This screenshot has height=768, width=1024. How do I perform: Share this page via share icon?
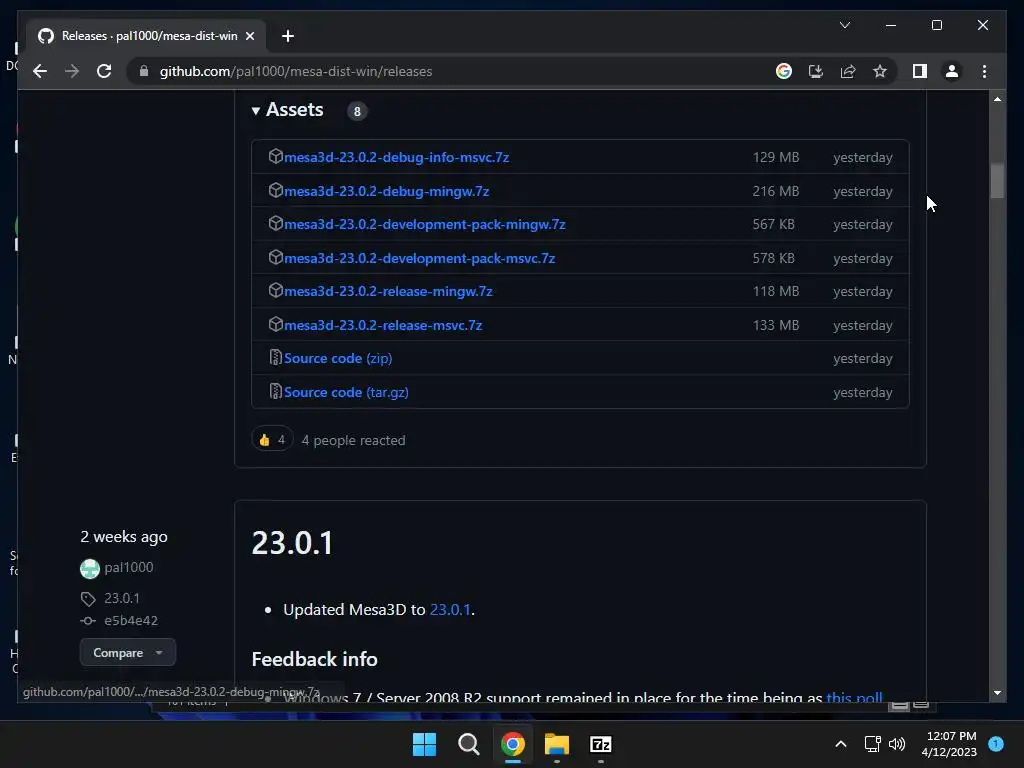[848, 71]
